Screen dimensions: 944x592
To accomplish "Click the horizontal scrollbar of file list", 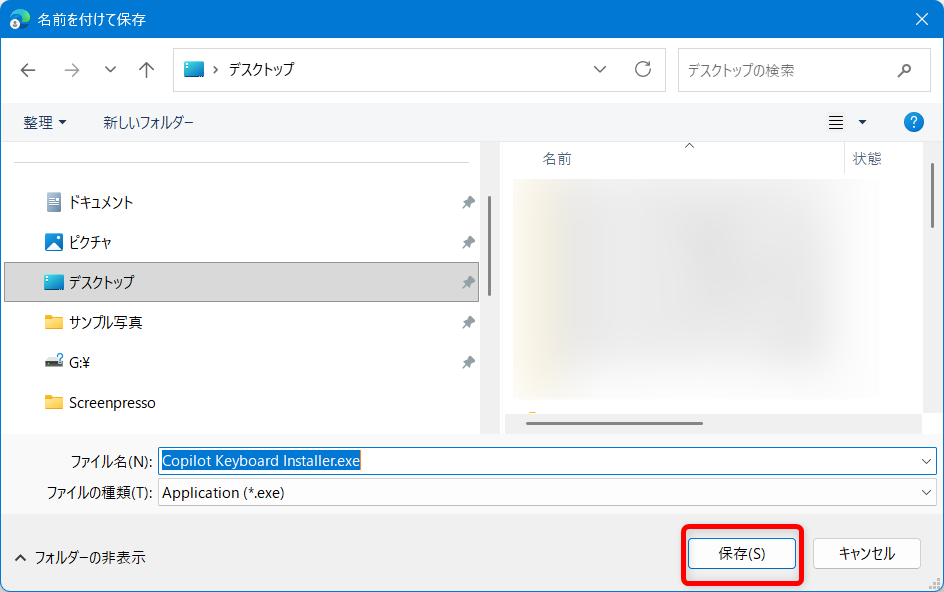I will coord(614,423).
